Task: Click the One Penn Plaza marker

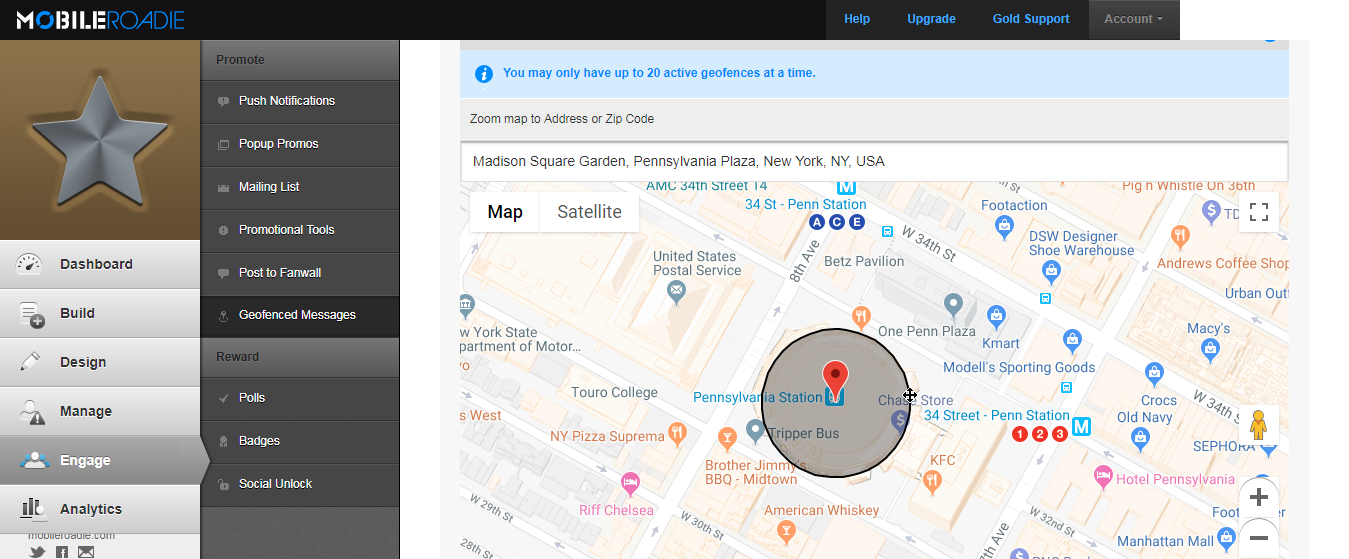Action: (x=954, y=304)
